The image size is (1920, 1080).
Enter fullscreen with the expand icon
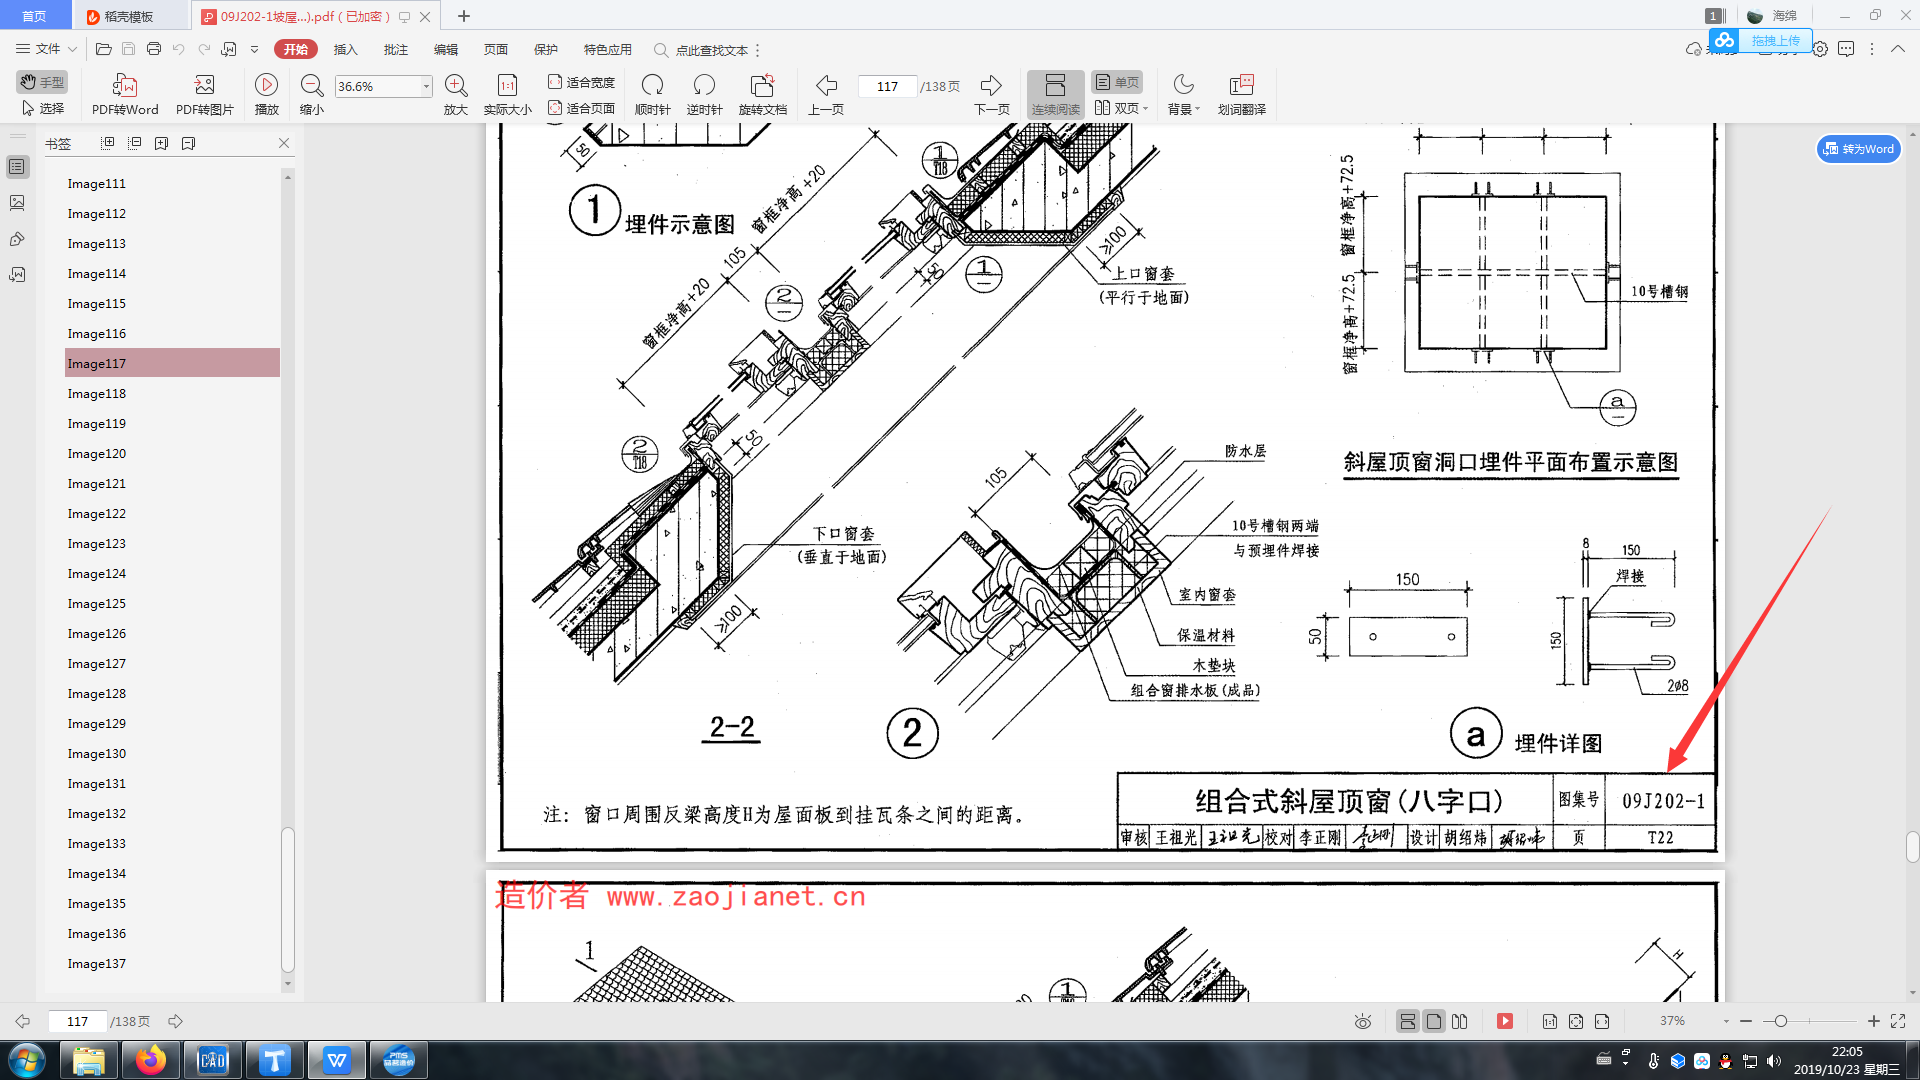coord(1898,1021)
